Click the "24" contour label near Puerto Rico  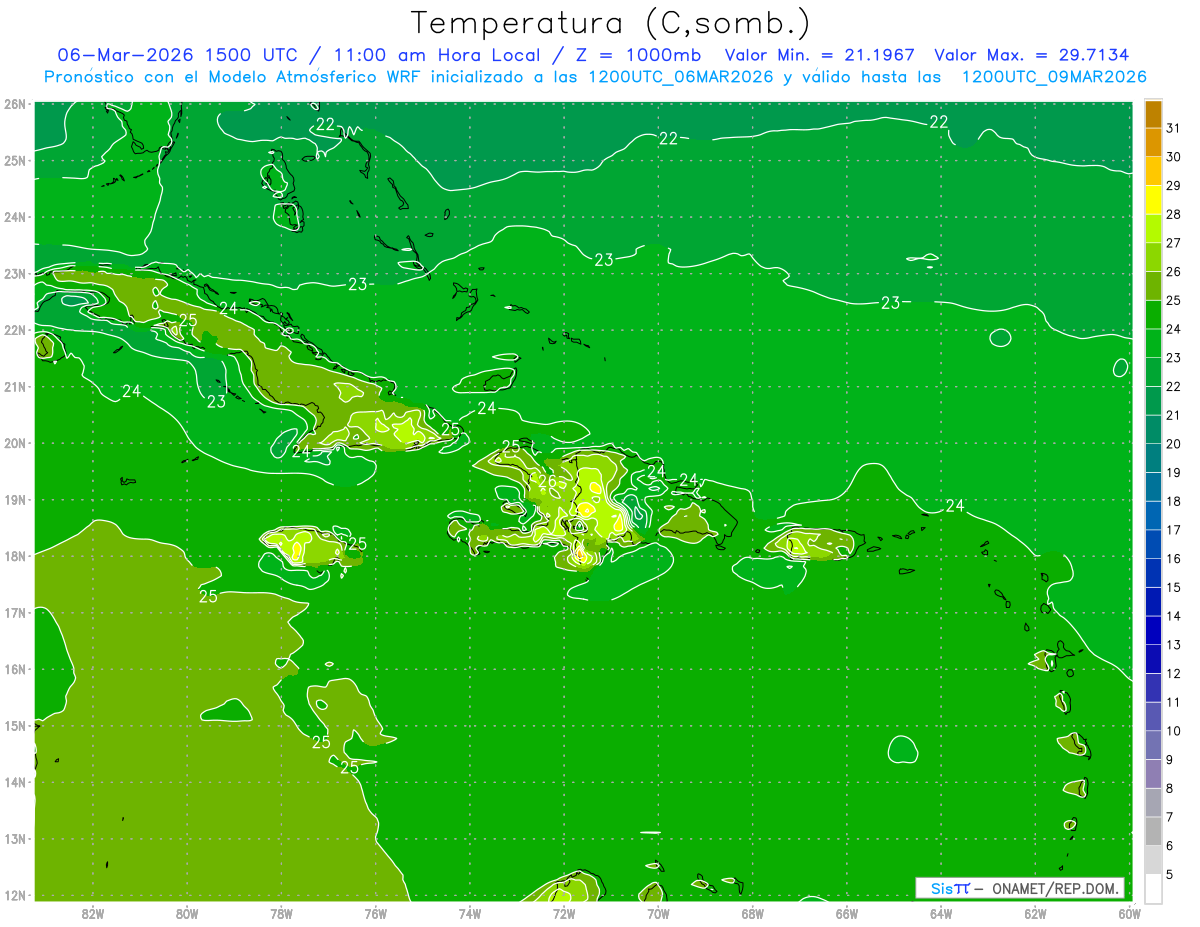tap(955, 506)
